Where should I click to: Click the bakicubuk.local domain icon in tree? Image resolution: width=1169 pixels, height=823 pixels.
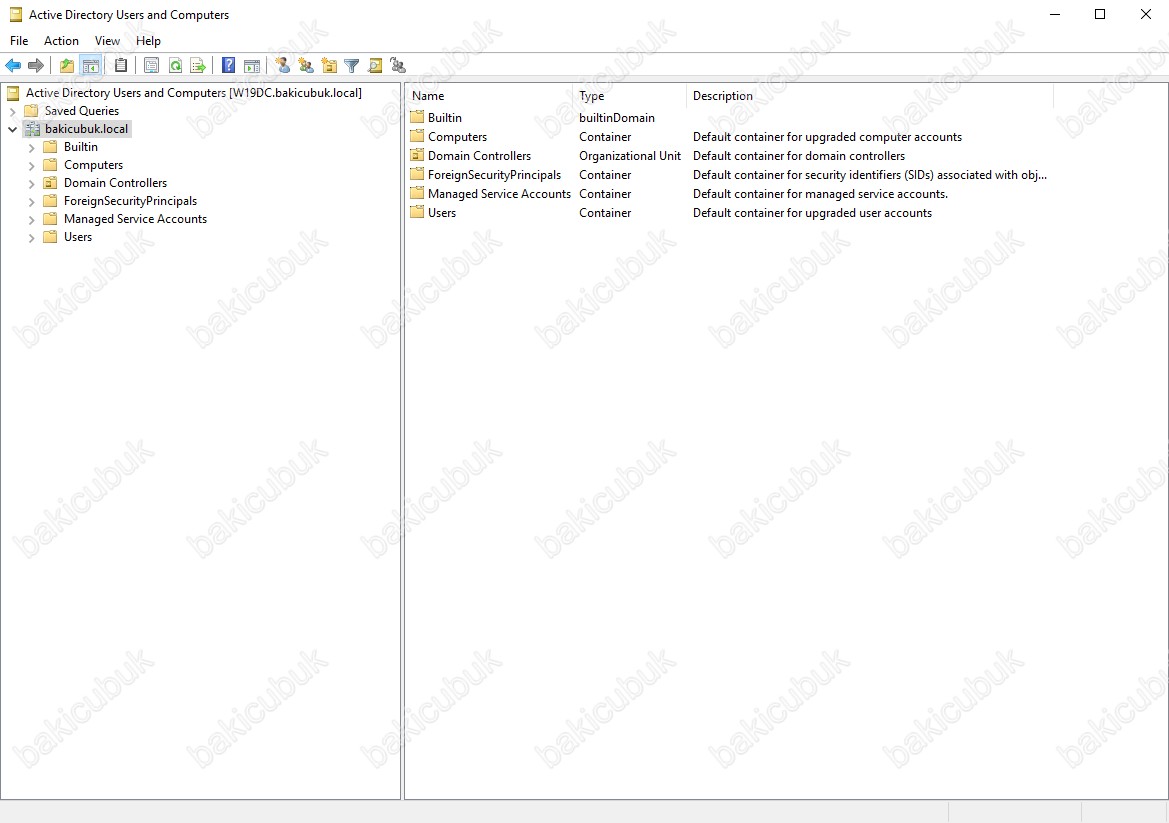tap(32, 129)
